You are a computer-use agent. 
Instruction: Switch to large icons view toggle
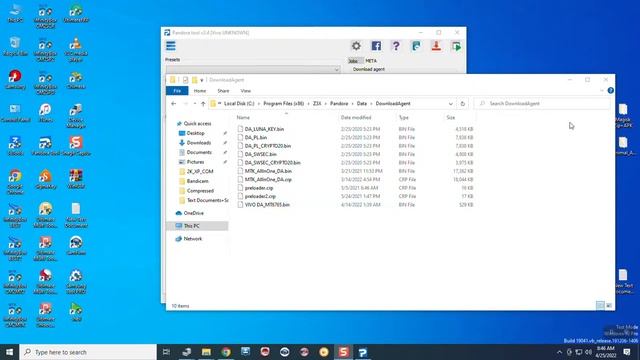[x=609, y=305]
